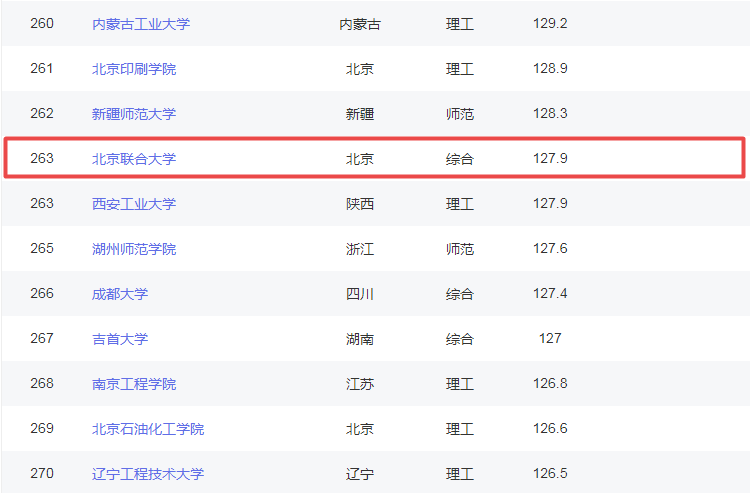Select 理工 type in 内蒙古工业大学 row

click(460, 24)
